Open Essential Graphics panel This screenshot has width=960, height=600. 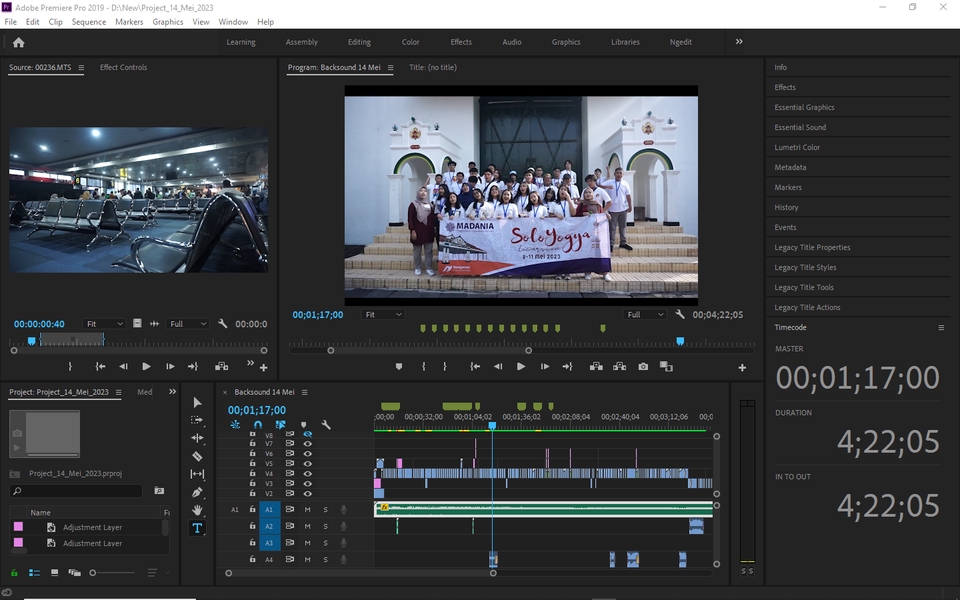coord(804,107)
